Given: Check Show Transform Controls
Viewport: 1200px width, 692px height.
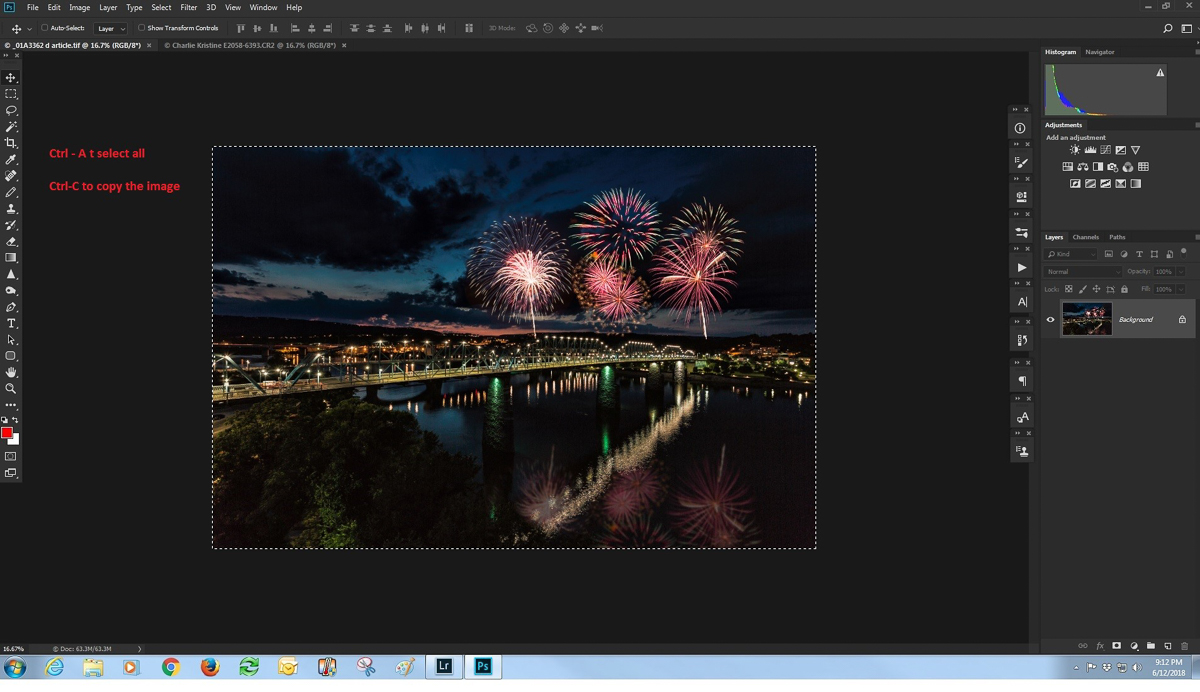Looking at the screenshot, I should point(141,28).
